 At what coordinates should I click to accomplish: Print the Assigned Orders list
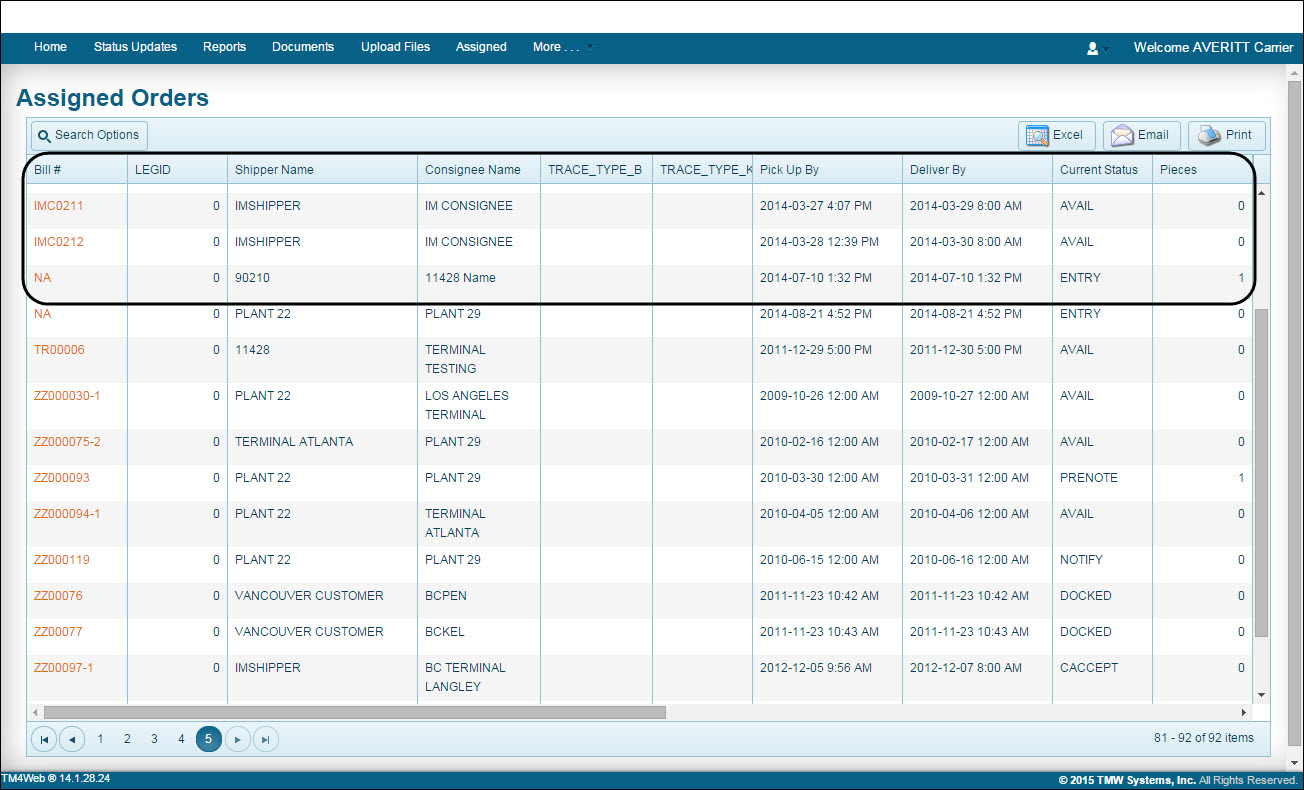(x=1227, y=135)
